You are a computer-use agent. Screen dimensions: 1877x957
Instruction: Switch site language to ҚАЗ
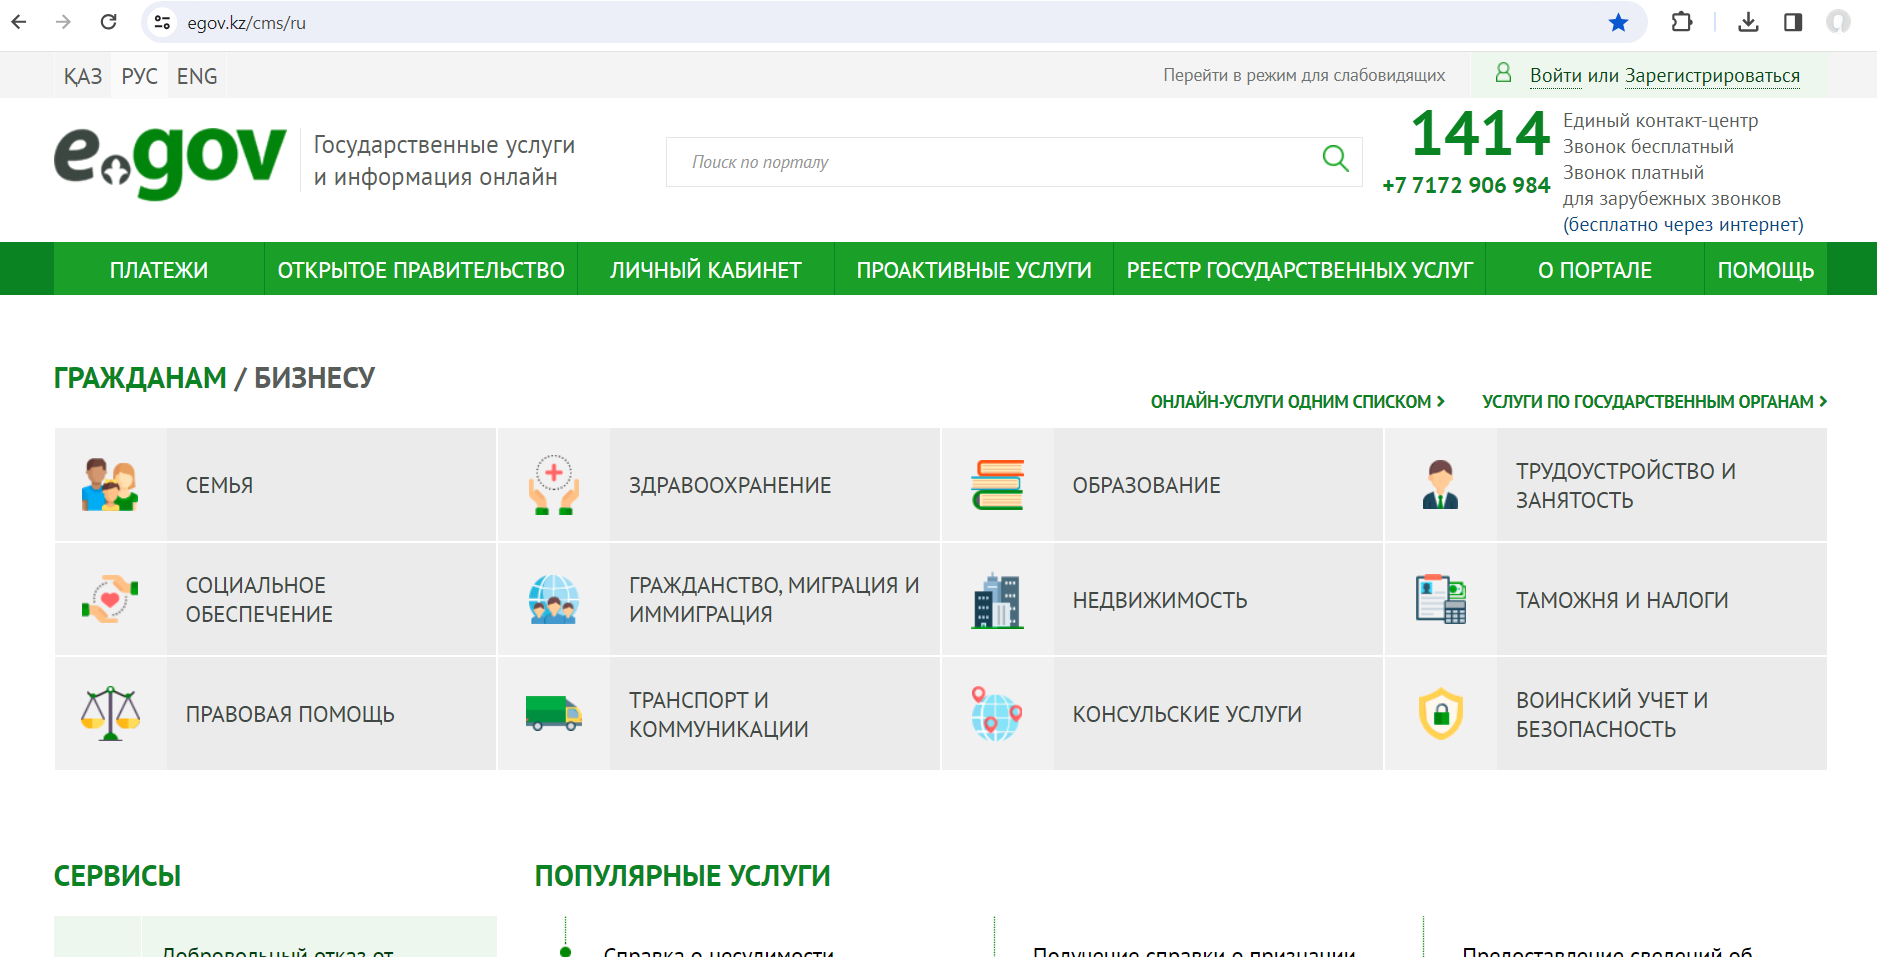[83, 77]
